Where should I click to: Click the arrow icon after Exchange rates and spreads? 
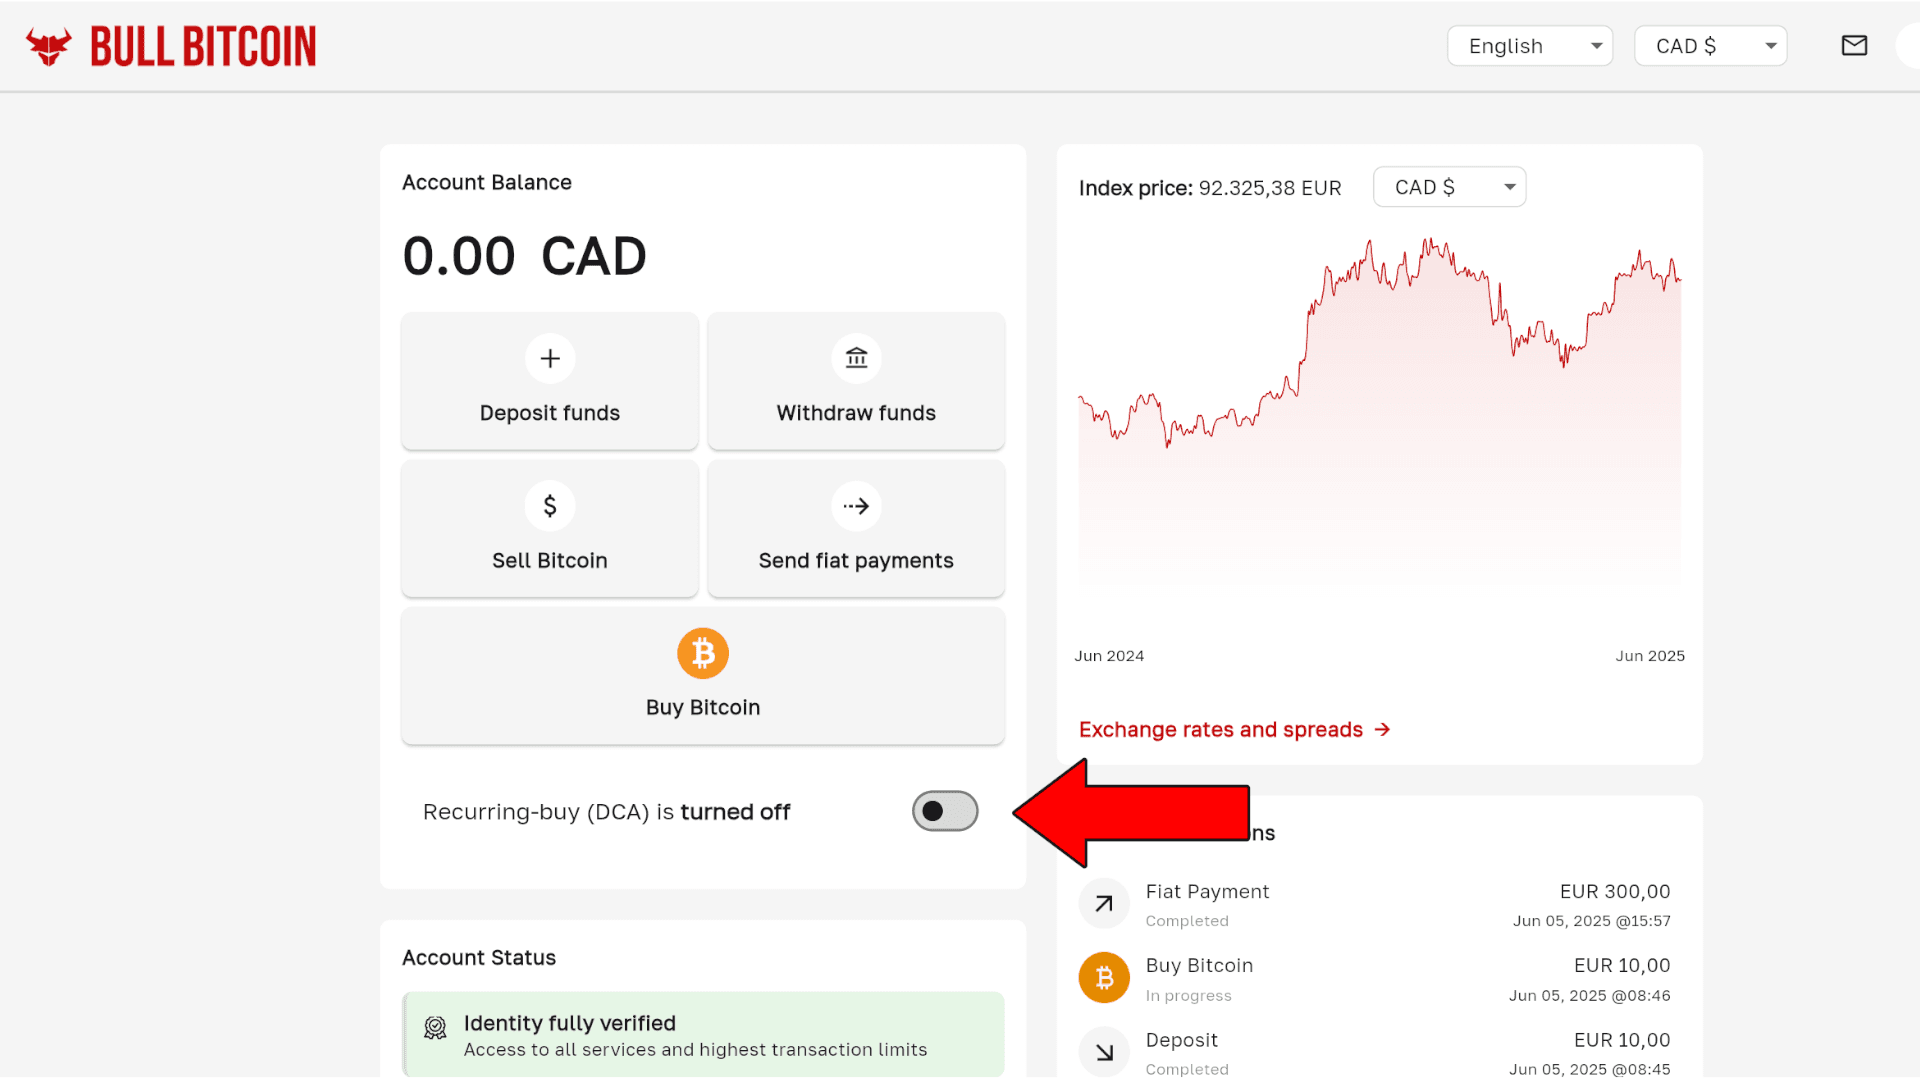1382,730
